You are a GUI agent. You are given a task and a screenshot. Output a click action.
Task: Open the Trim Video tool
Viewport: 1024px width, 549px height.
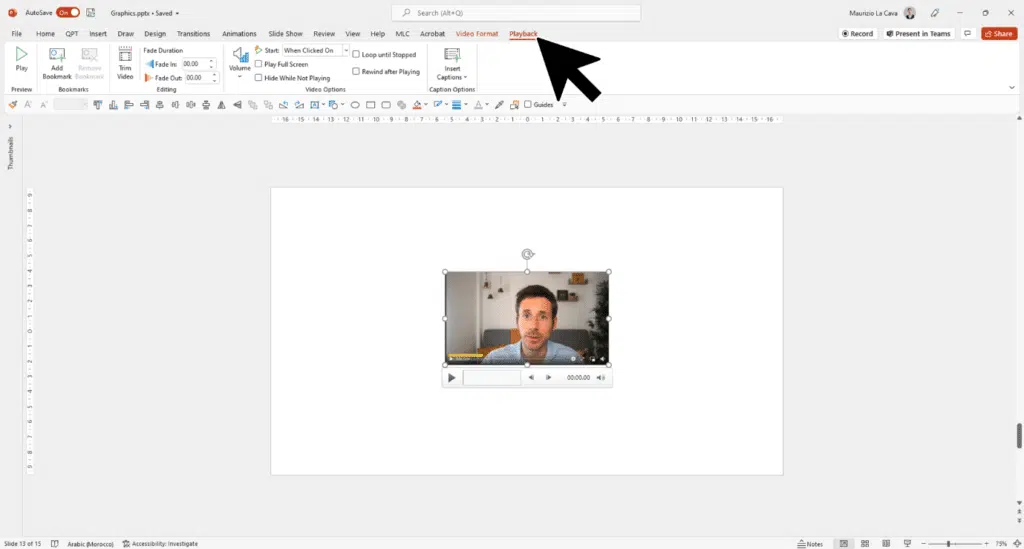tap(125, 56)
